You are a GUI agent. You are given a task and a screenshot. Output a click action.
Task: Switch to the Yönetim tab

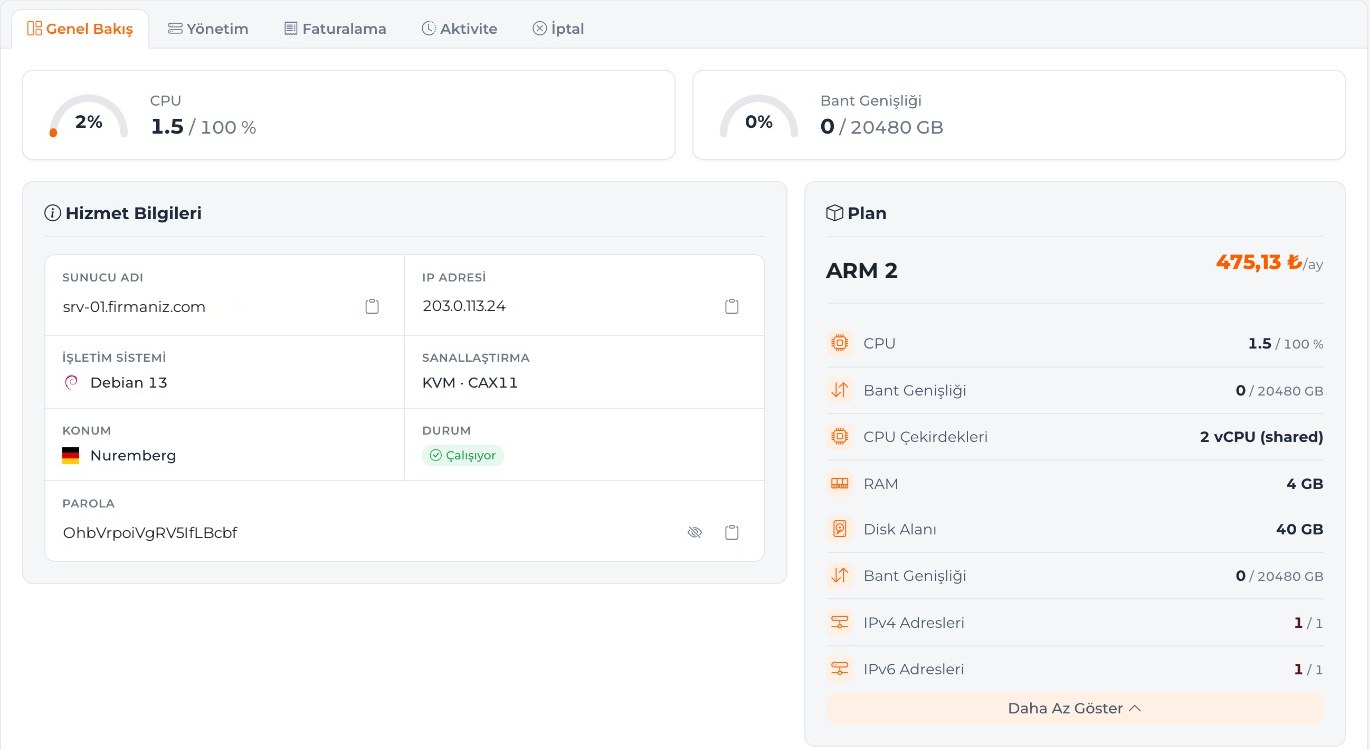208,29
